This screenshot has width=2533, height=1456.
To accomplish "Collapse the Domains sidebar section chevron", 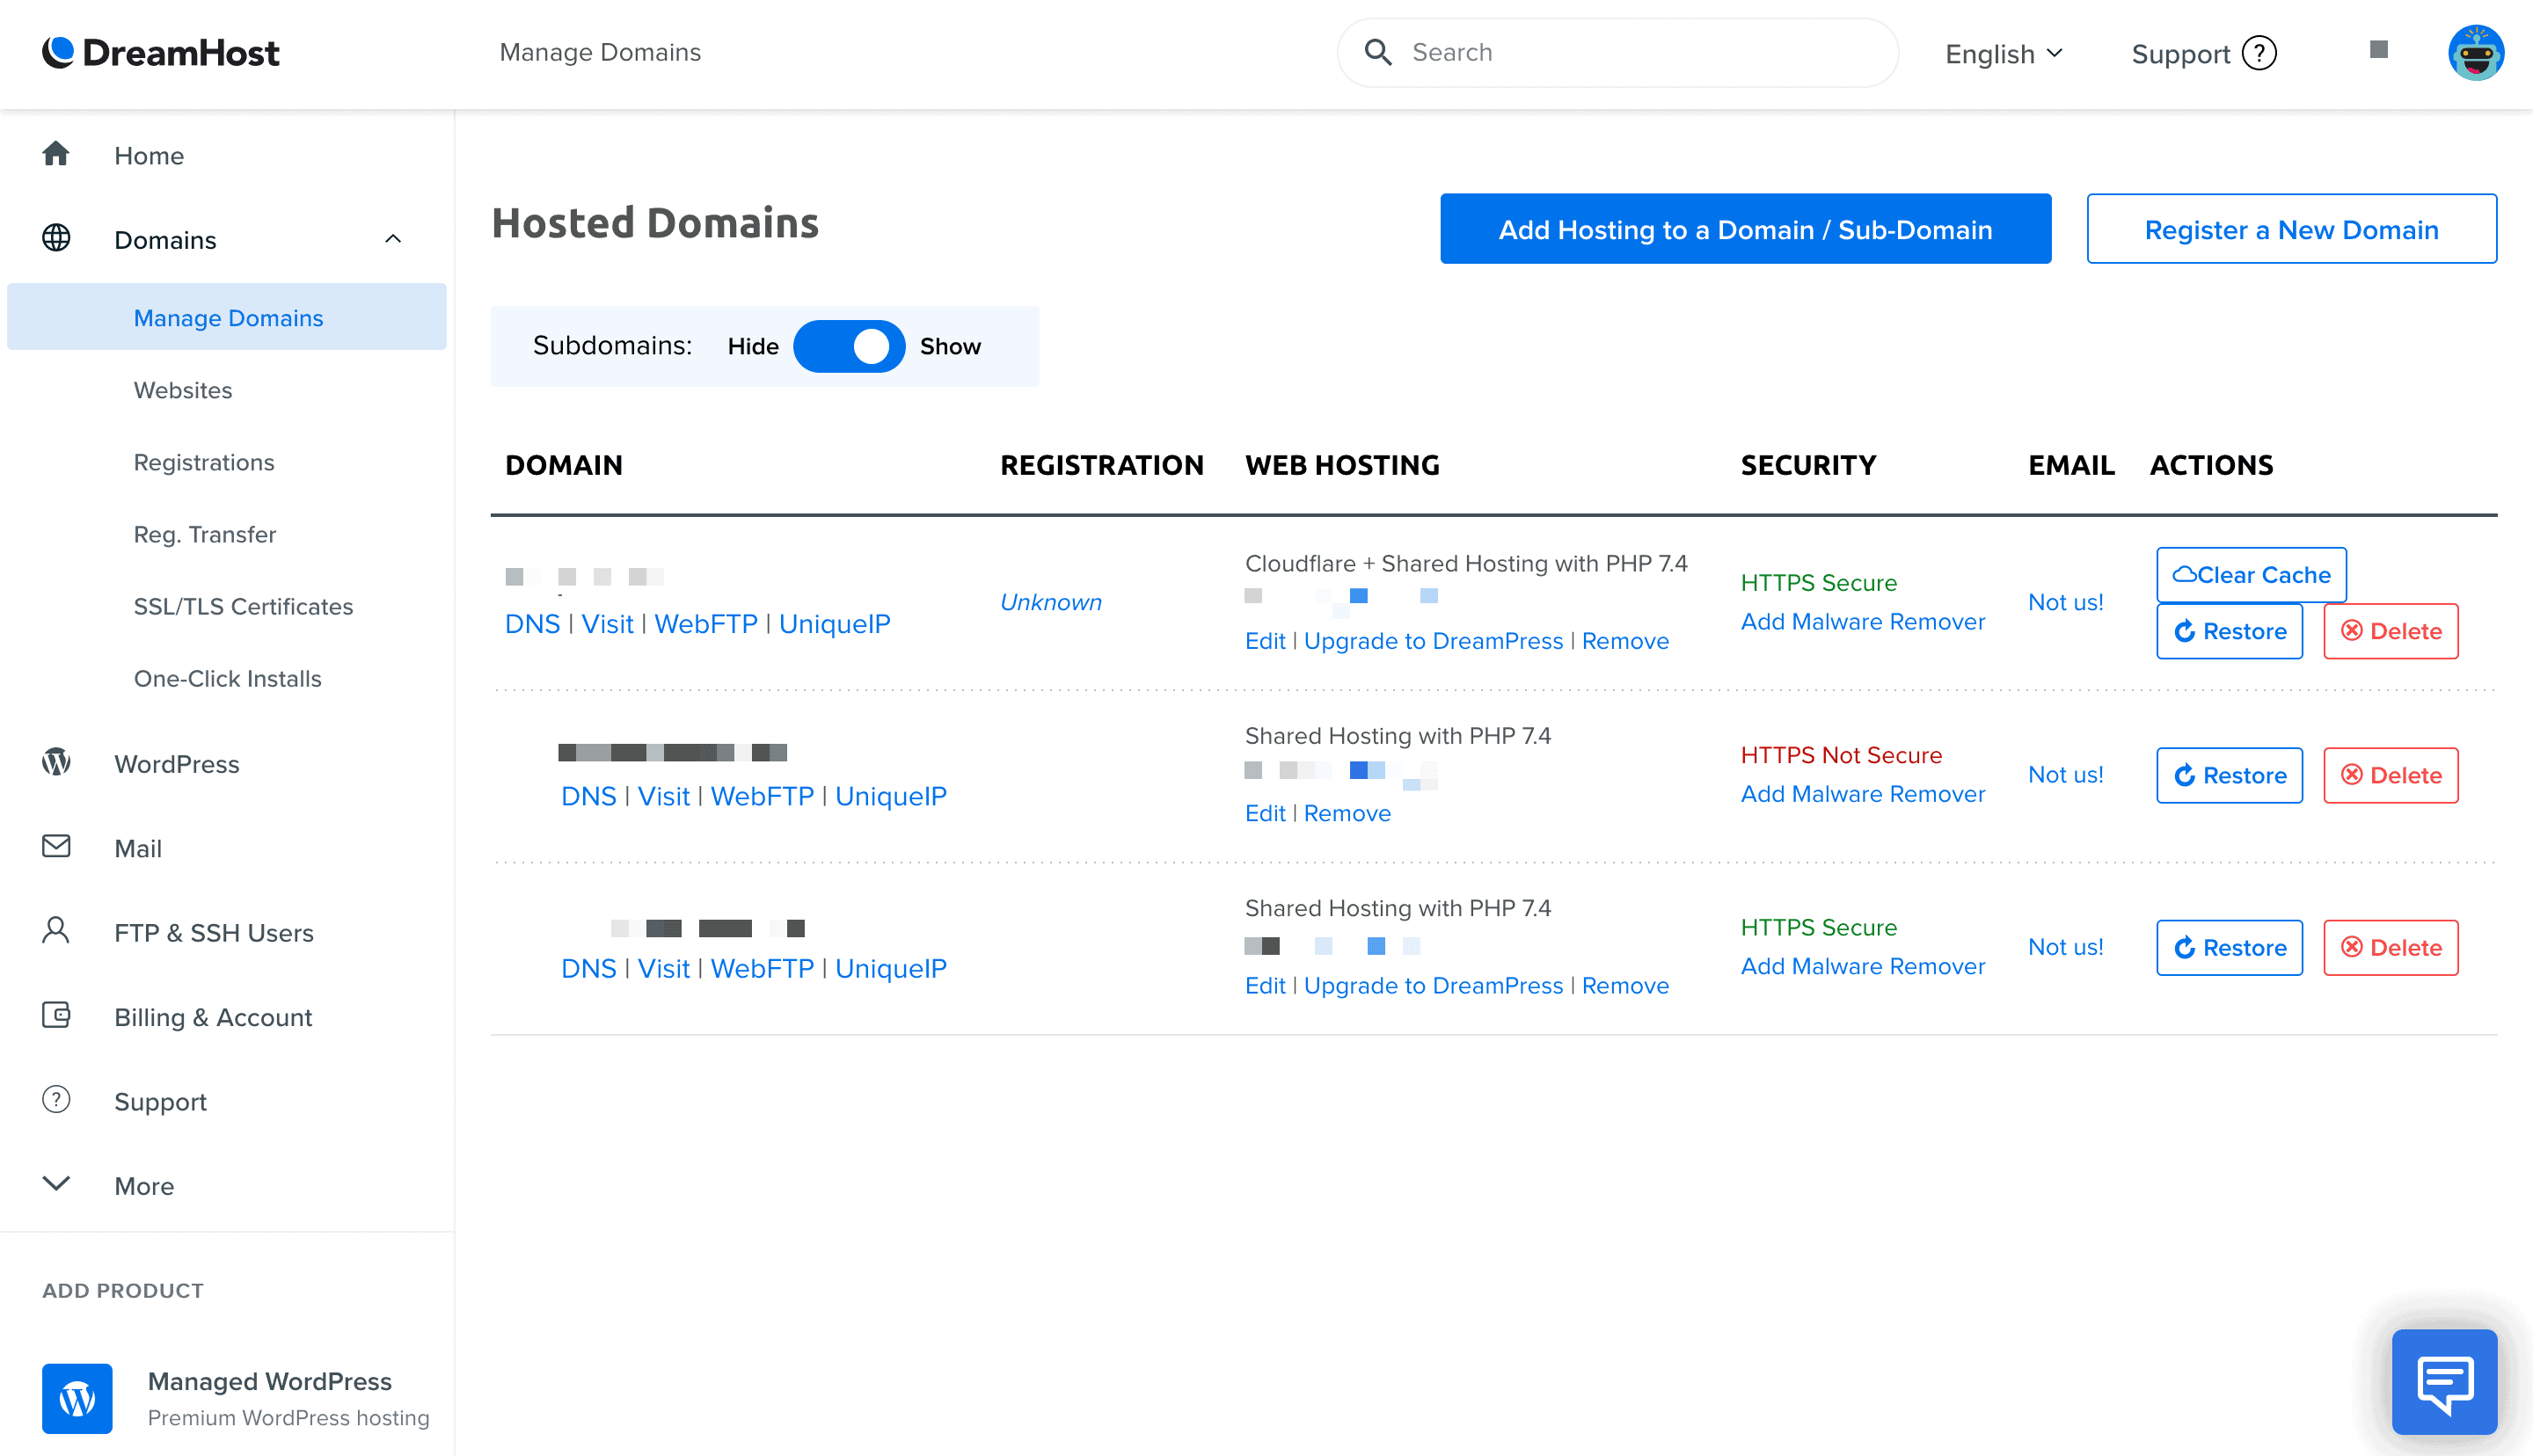I will [393, 239].
